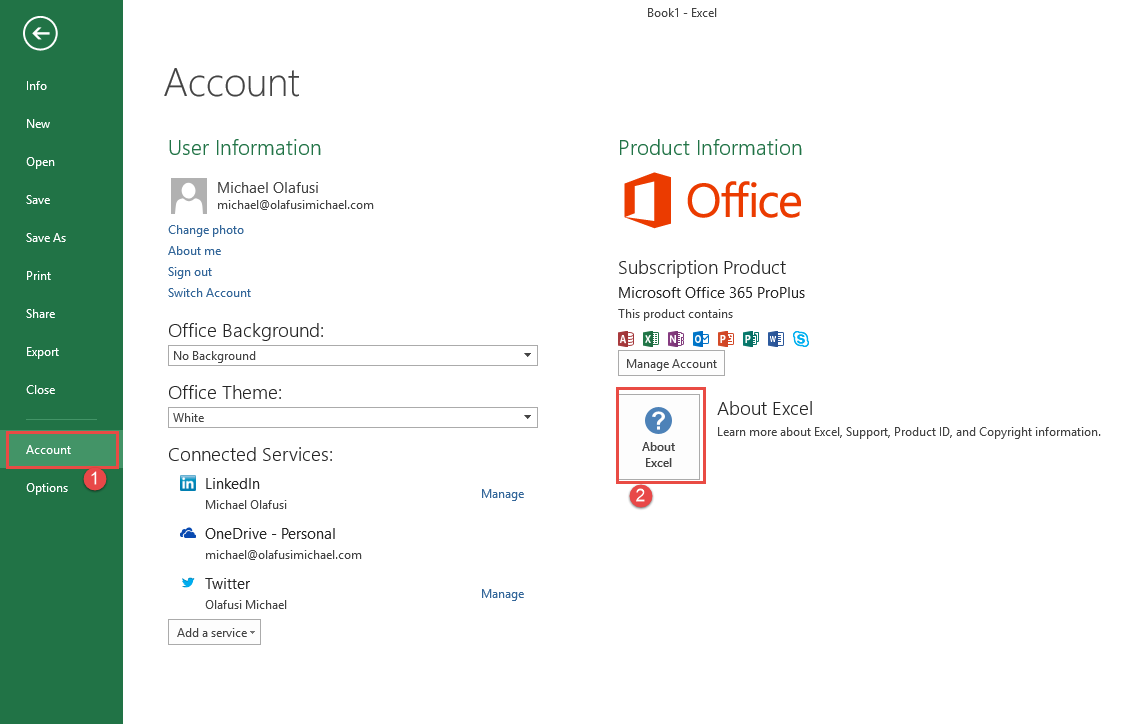Screen dimensions: 1145x724
Task: Click the About Excel button
Action: tap(660, 437)
